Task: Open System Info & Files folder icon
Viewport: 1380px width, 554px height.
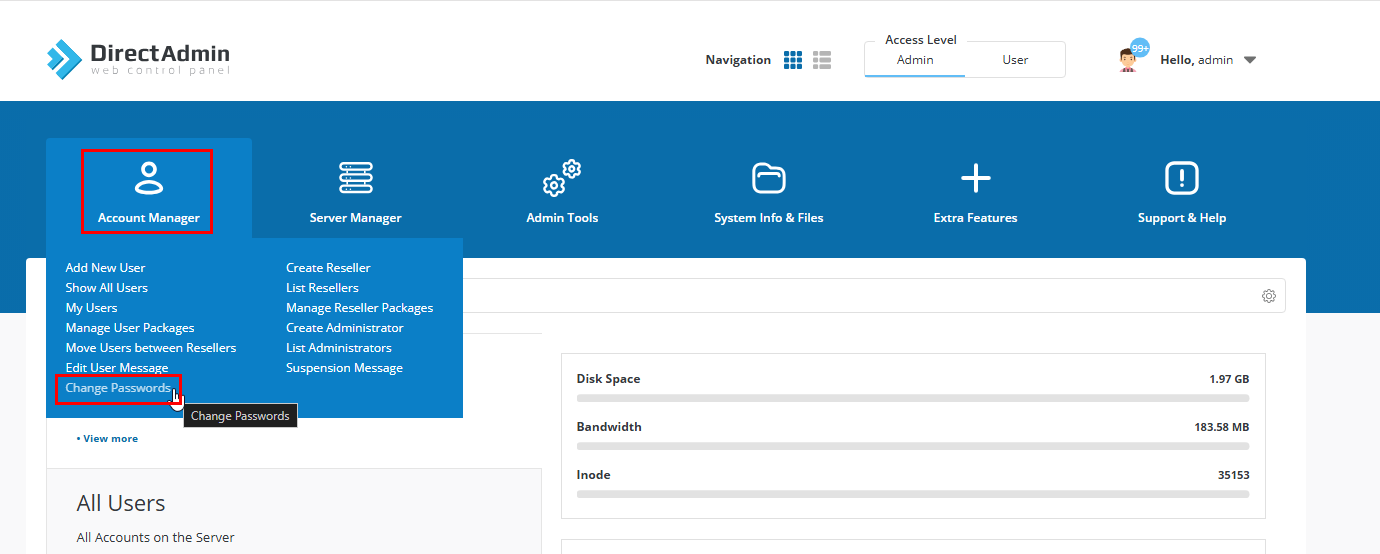Action: coord(768,178)
